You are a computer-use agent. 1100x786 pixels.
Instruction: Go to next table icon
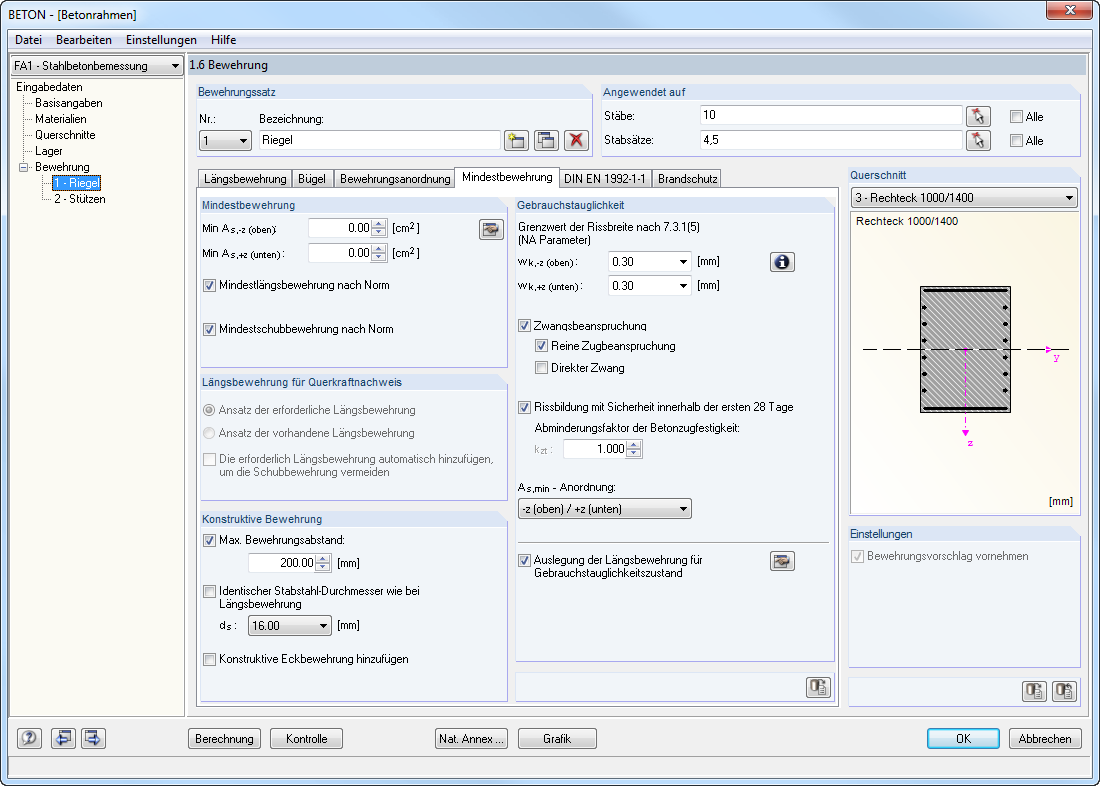(x=93, y=738)
